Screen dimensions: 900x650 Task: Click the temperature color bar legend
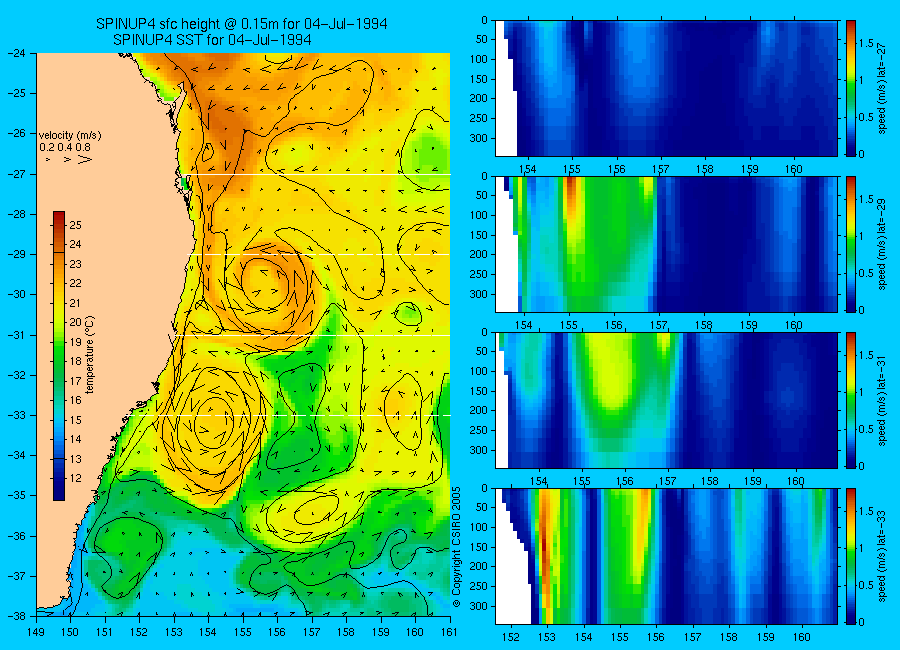tap(59, 355)
